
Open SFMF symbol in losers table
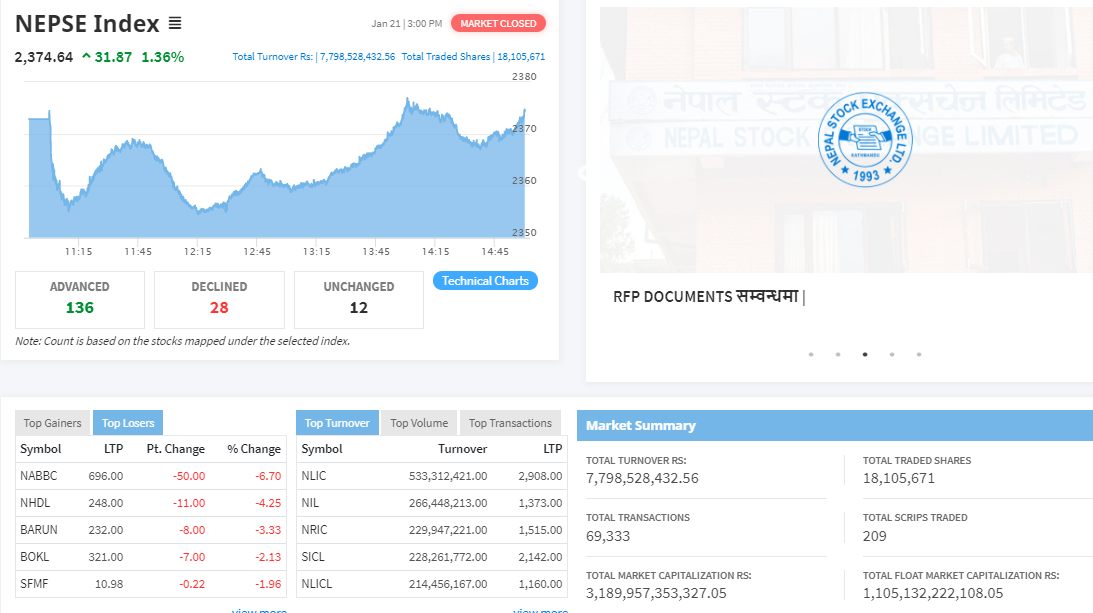point(34,584)
